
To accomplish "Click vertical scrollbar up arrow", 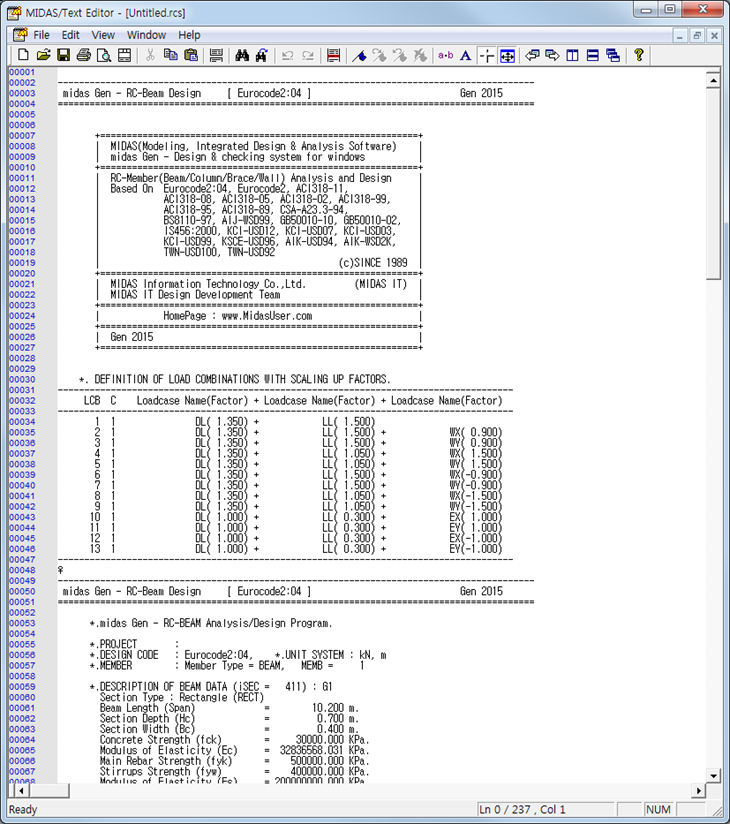I will pyautogui.click(x=713, y=80).
